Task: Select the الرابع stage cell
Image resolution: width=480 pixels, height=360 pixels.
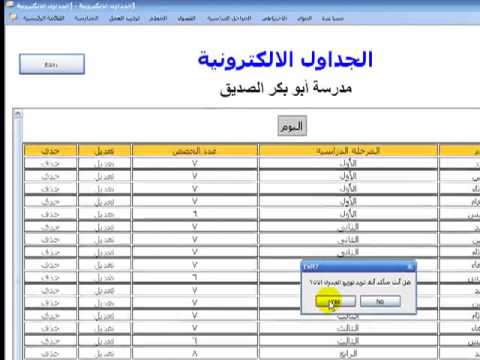Action: (348, 354)
